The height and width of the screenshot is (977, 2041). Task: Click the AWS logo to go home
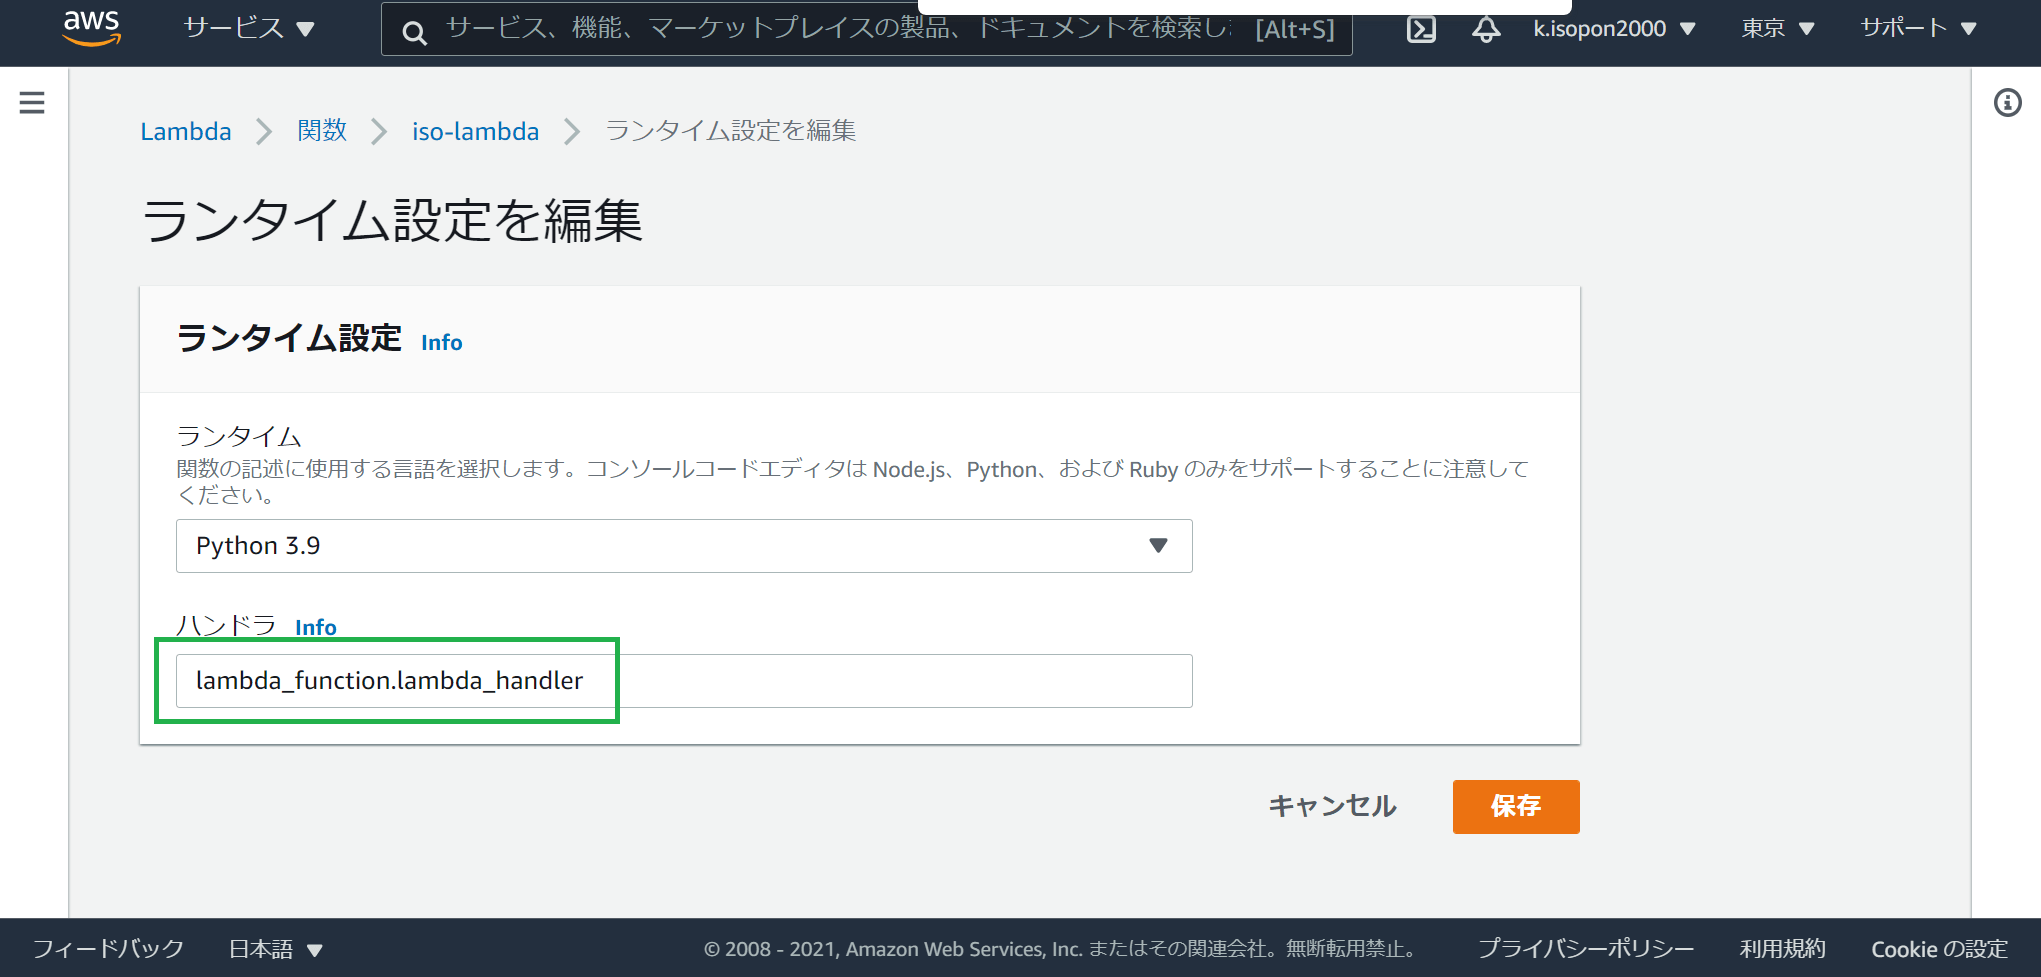tap(92, 28)
